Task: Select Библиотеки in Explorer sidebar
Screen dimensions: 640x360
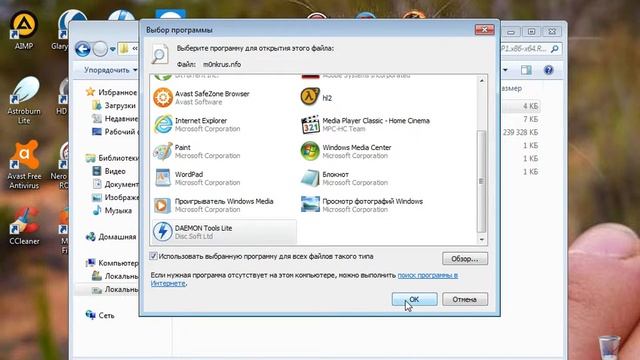Action: (x=112, y=158)
